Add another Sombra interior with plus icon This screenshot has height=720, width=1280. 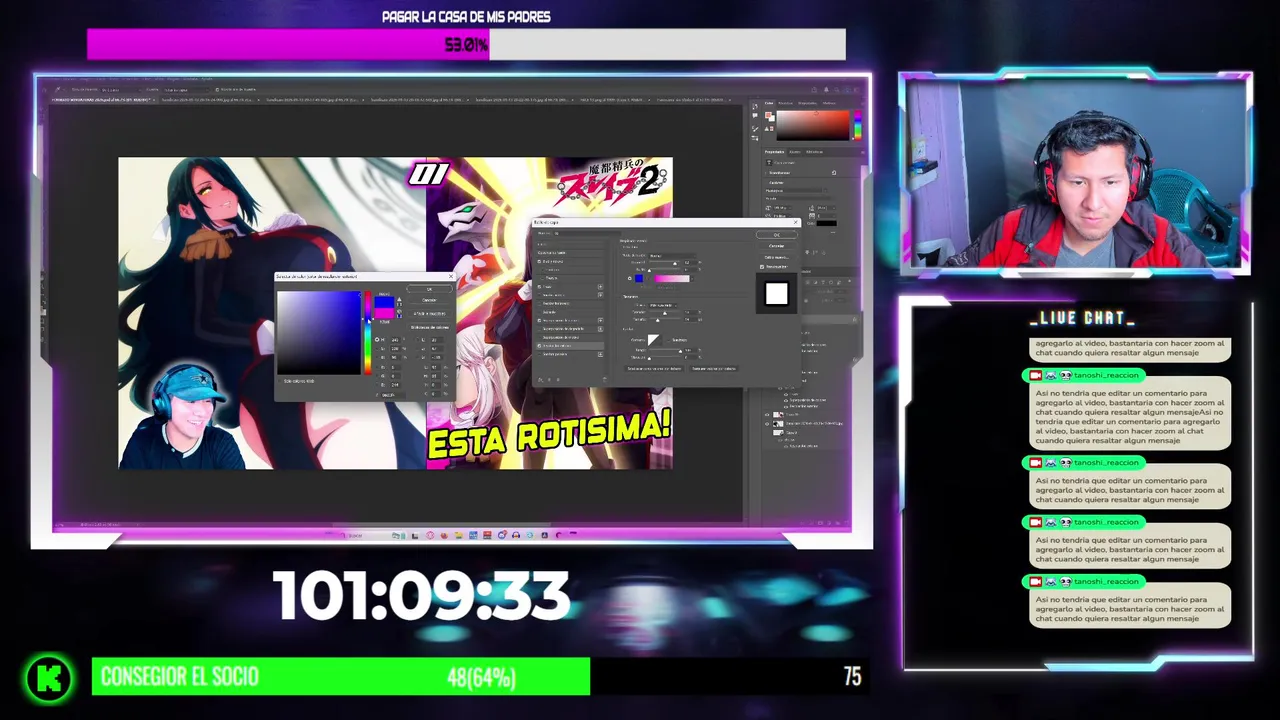(x=600, y=295)
